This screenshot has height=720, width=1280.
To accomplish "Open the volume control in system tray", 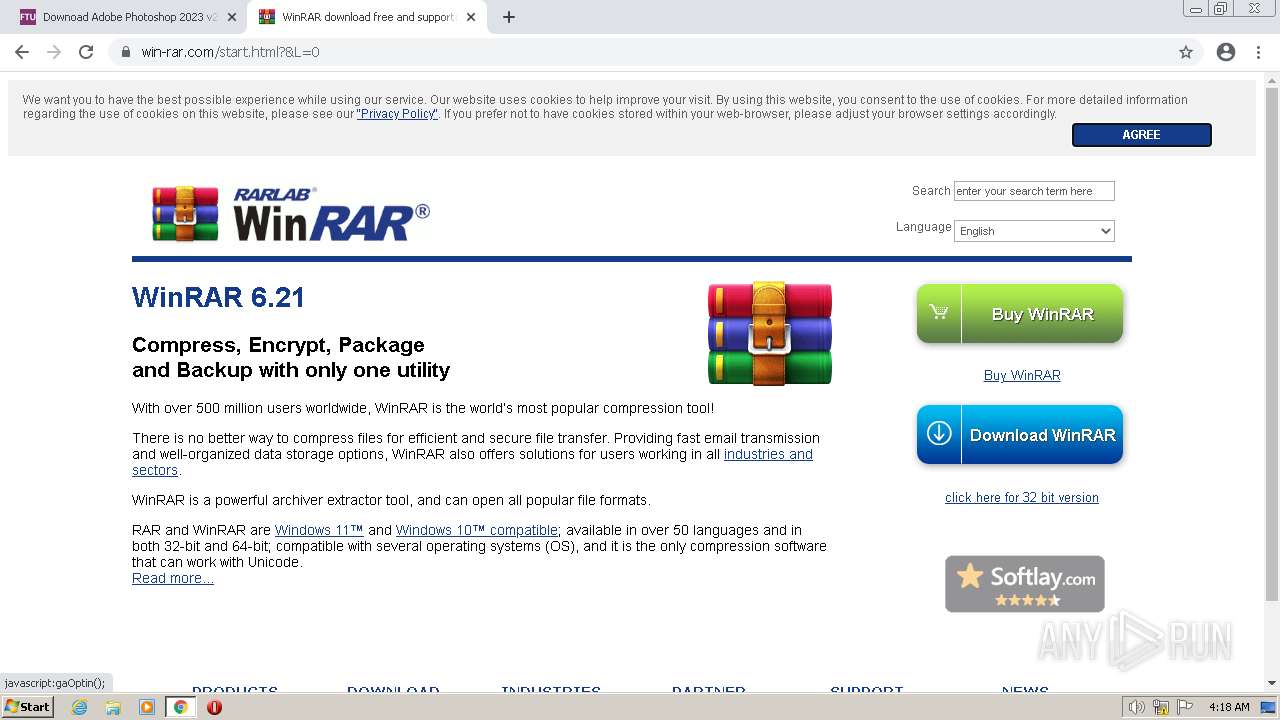I will (1136, 707).
